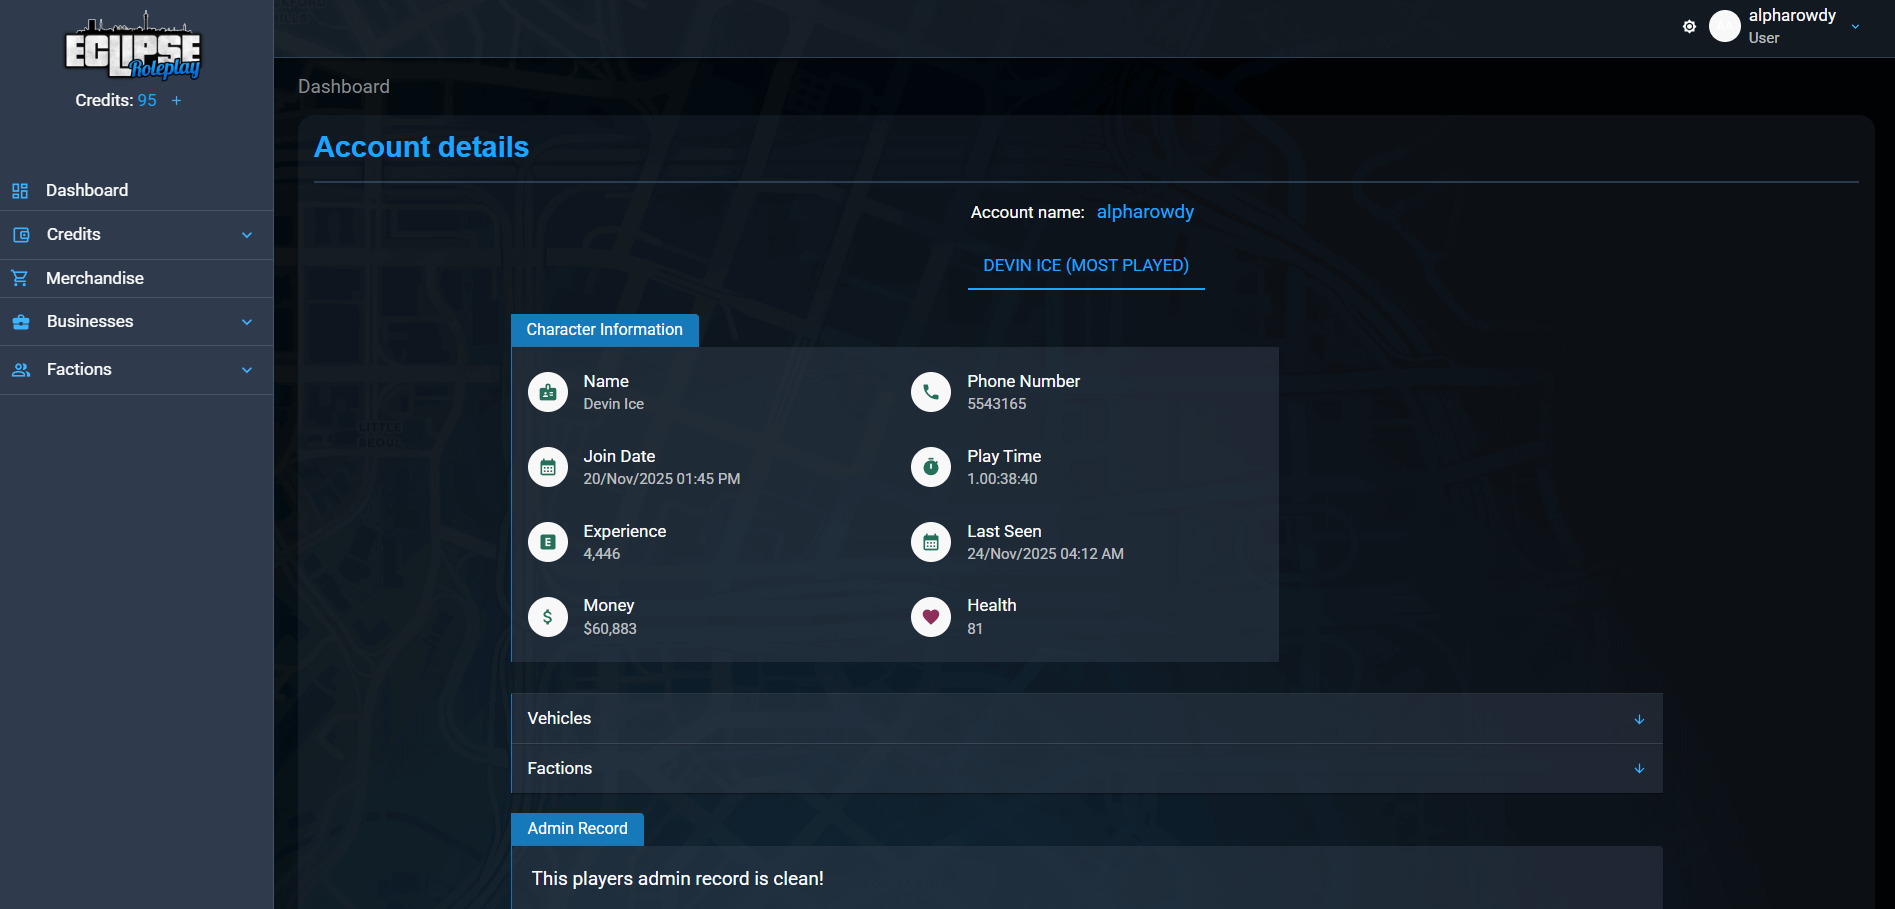Open Merchandise in the sidebar
Viewport: 1895px width, 909px height.
[136, 279]
